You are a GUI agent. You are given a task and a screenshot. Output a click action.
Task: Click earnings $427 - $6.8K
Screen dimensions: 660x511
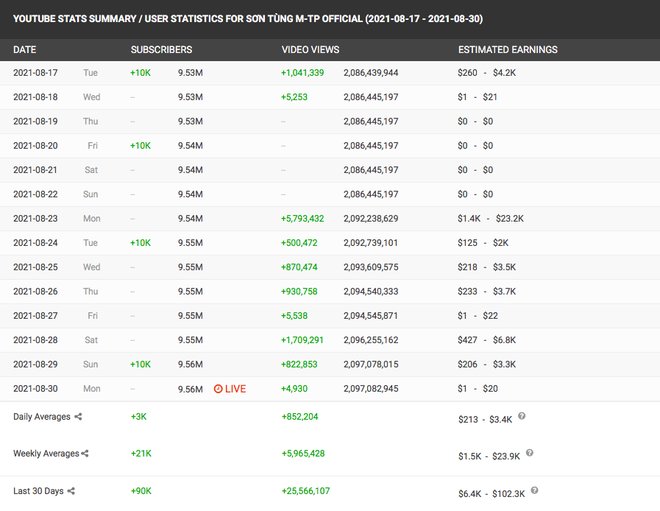tap(487, 340)
